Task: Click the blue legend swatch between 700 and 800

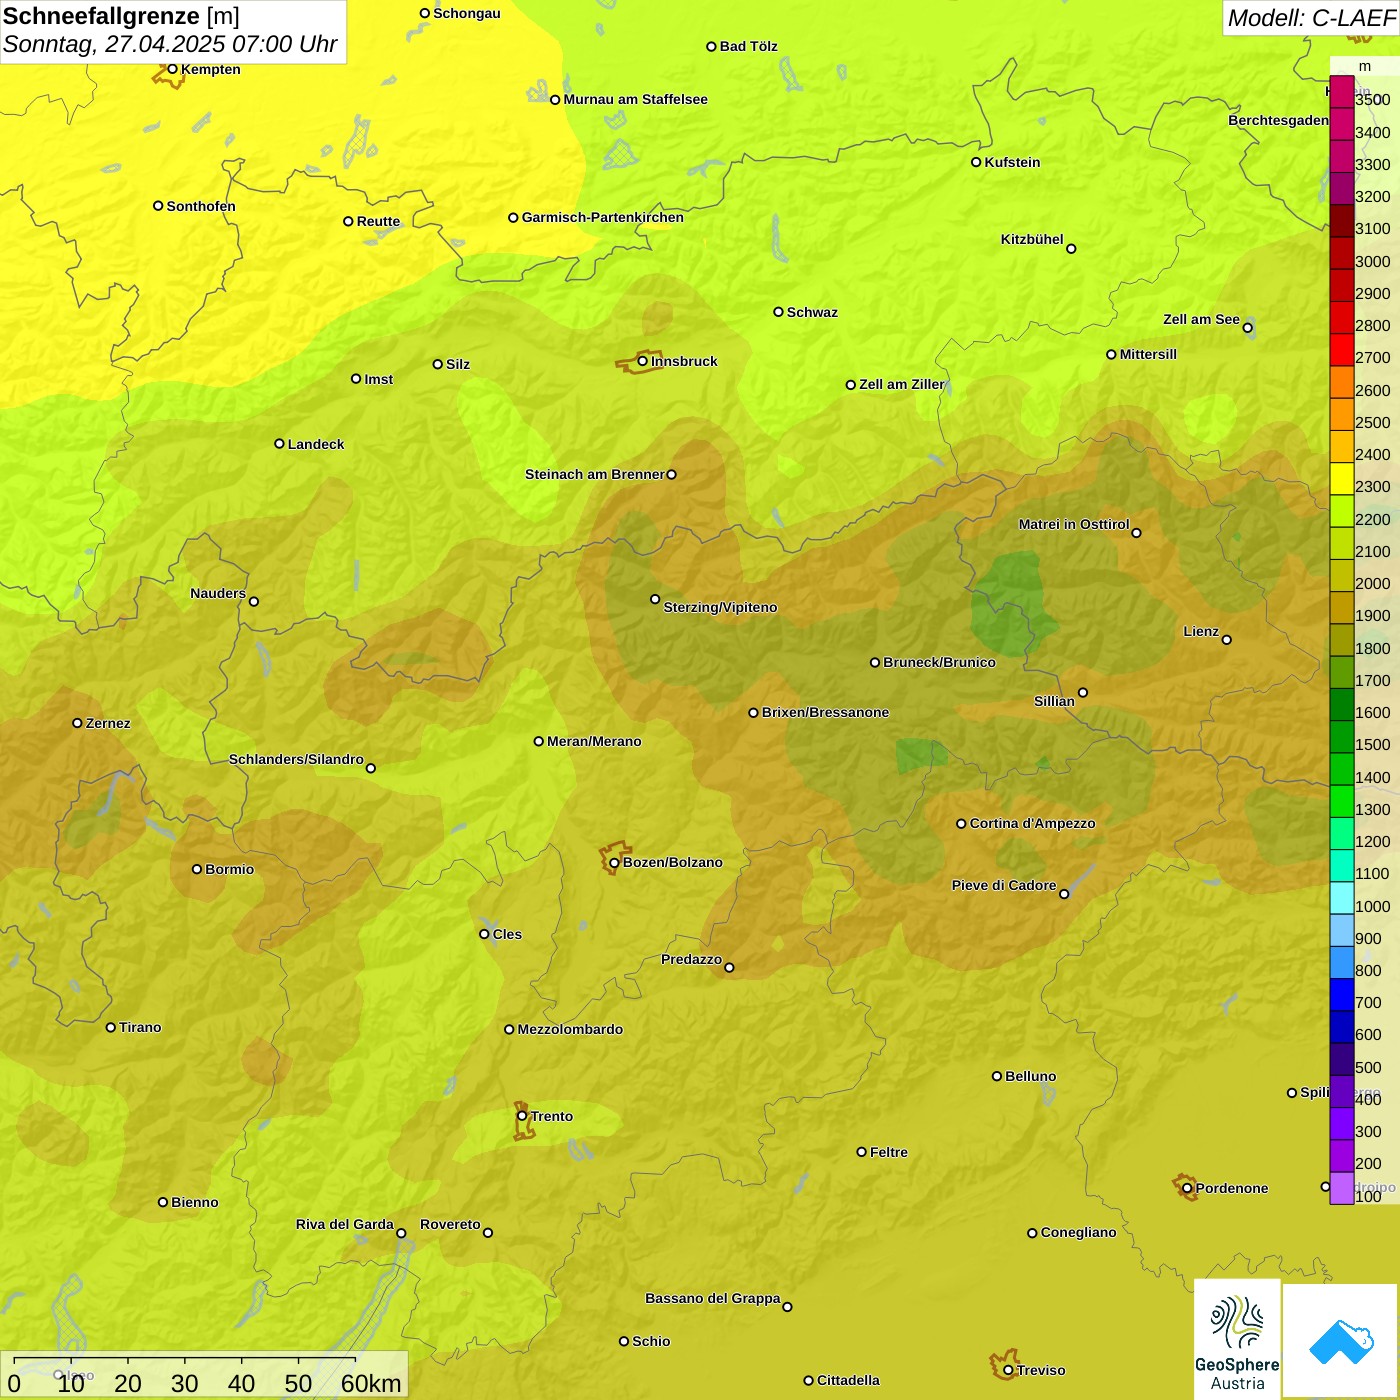Action: (x=1342, y=994)
